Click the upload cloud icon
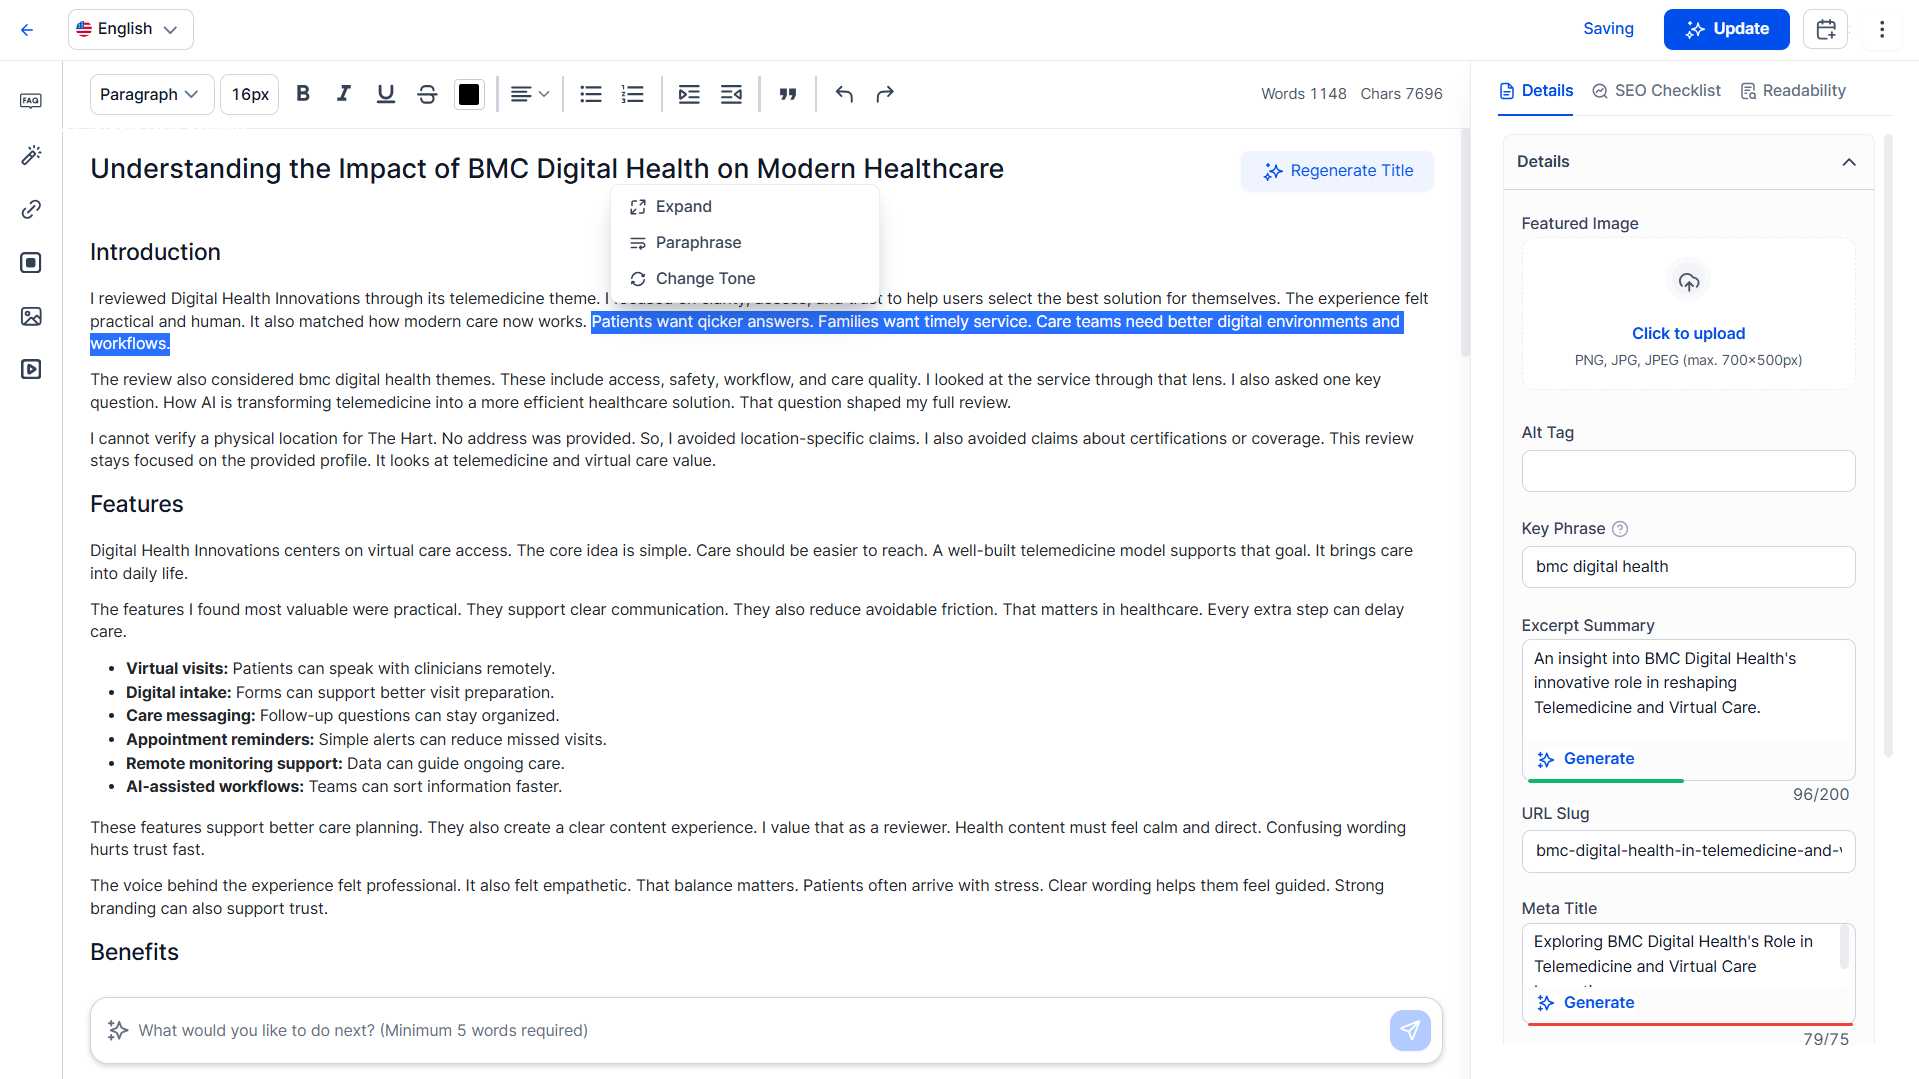This screenshot has width=1919, height=1079. [1688, 282]
